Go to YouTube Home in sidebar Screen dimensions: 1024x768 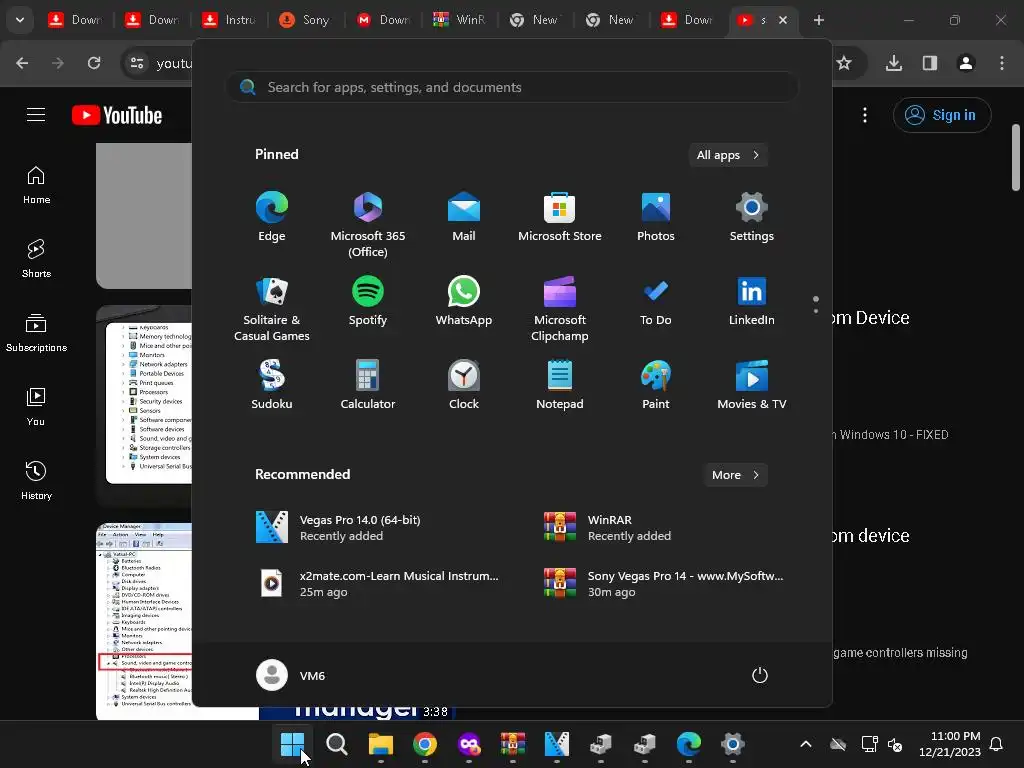[x=36, y=185]
